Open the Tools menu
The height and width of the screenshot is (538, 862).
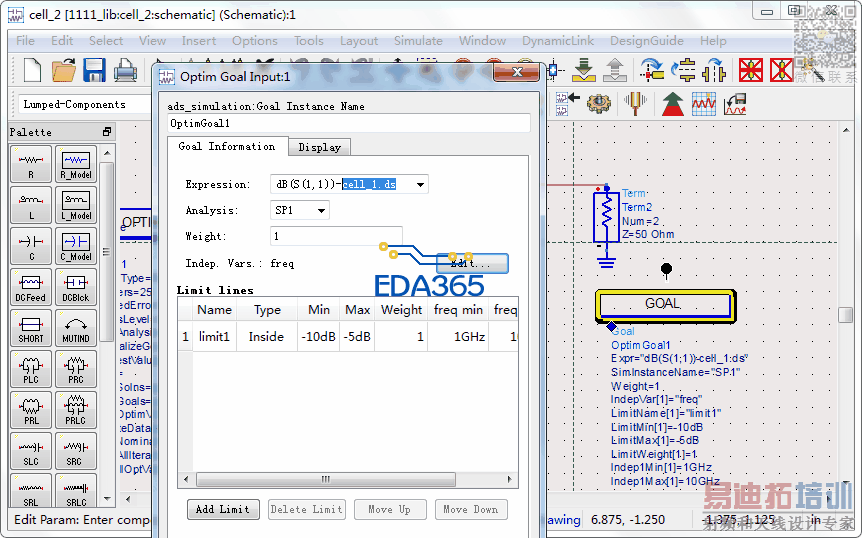(x=308, y=41)
